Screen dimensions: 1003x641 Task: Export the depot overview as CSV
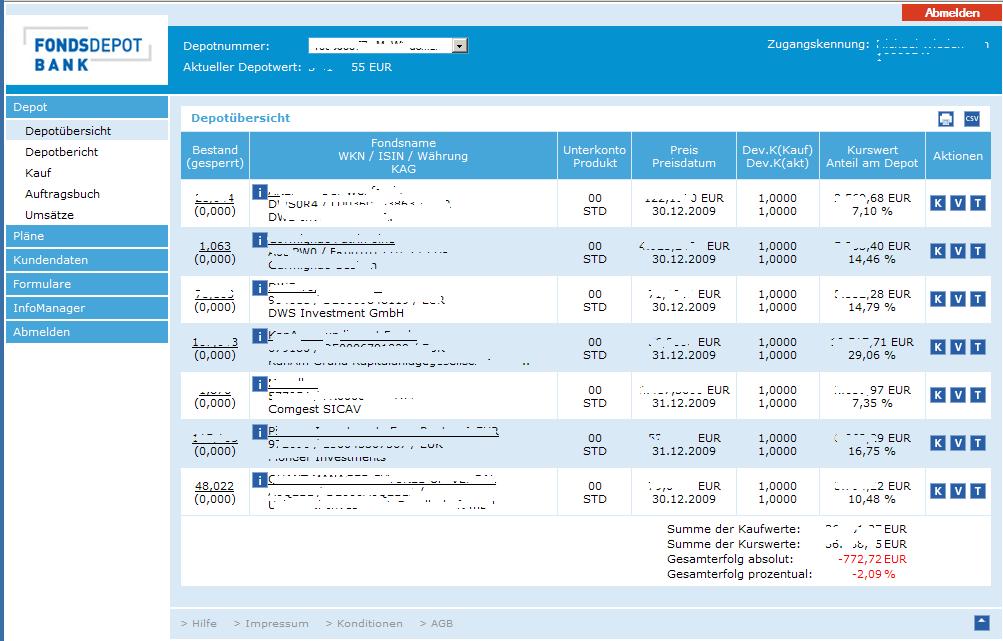[x=972, y=118]
